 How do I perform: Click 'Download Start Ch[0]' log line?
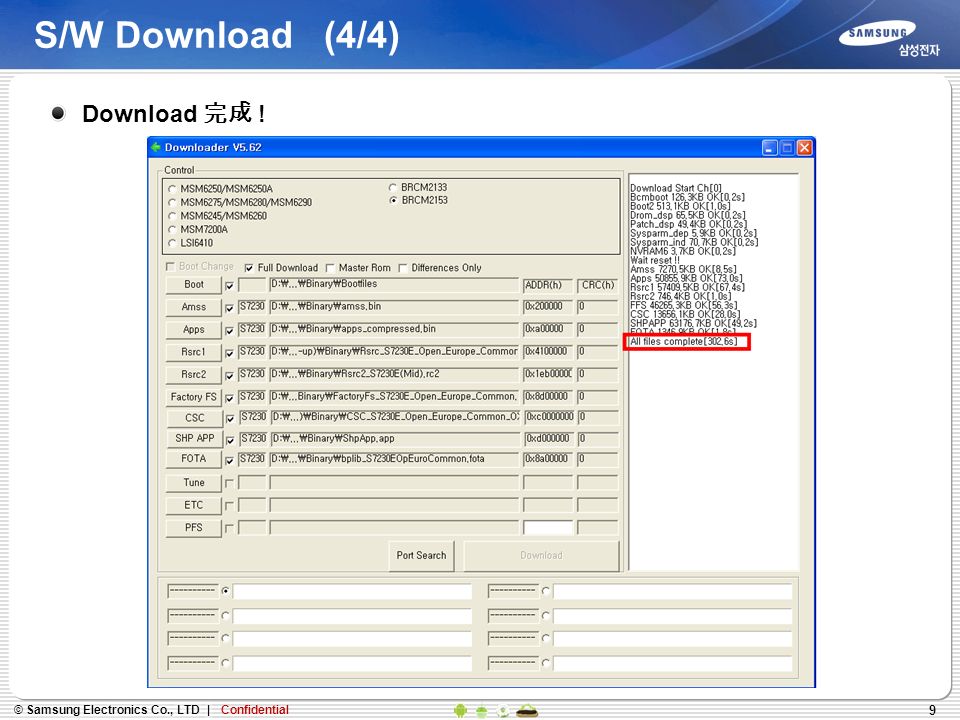[676, 188]
